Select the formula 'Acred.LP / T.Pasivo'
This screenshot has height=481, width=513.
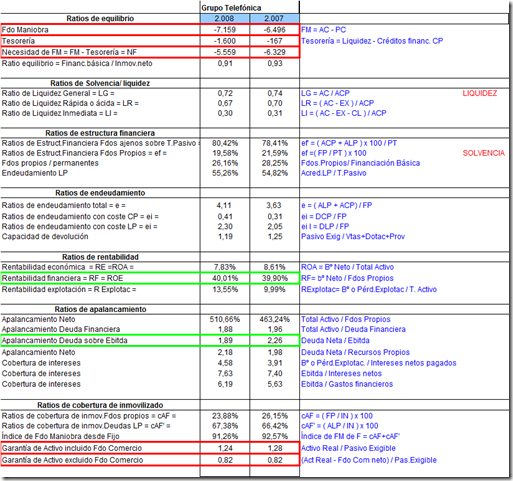click(x=334, y=173)
